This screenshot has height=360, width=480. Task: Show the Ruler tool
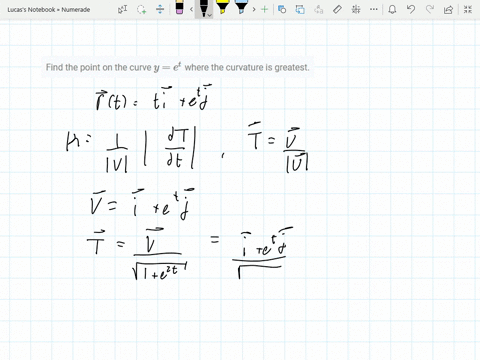point(337,9)
